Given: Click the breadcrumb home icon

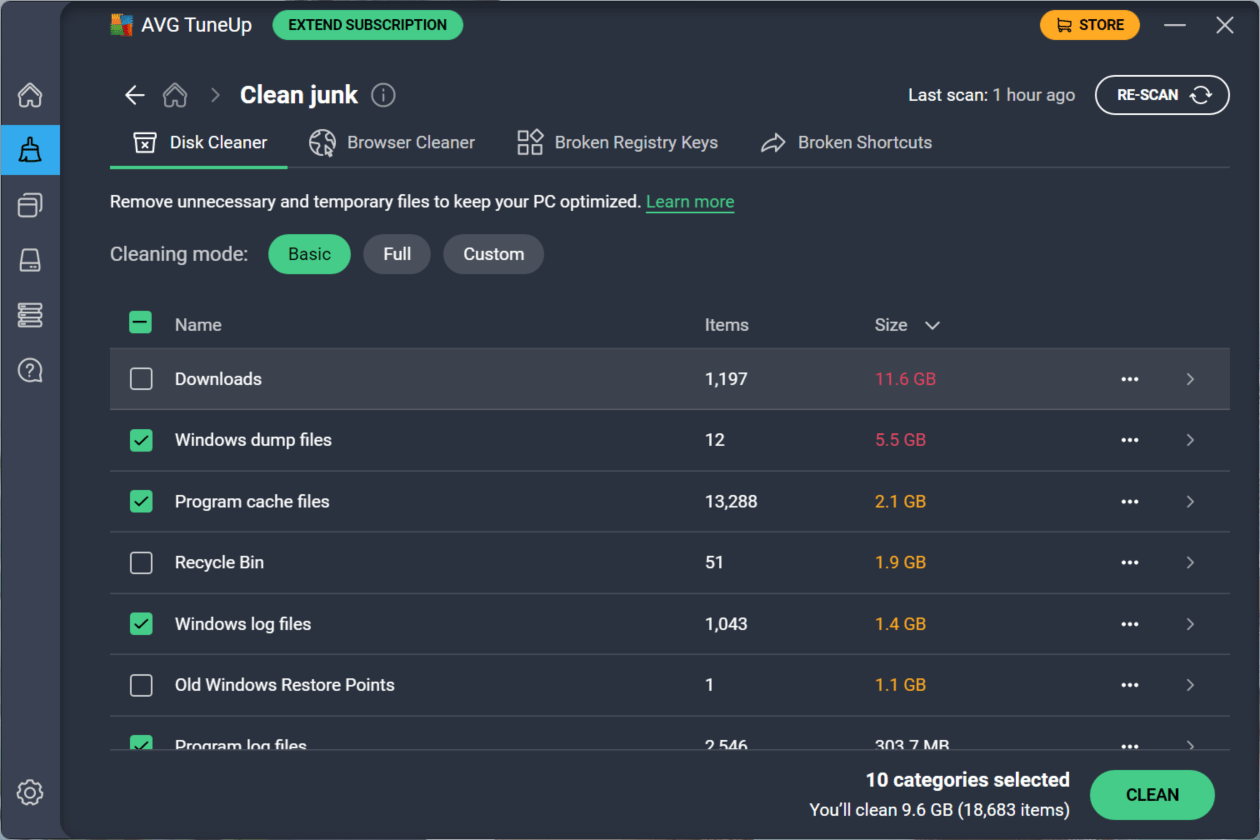Looking at the screenshot, I should click(x=175, y=95).
